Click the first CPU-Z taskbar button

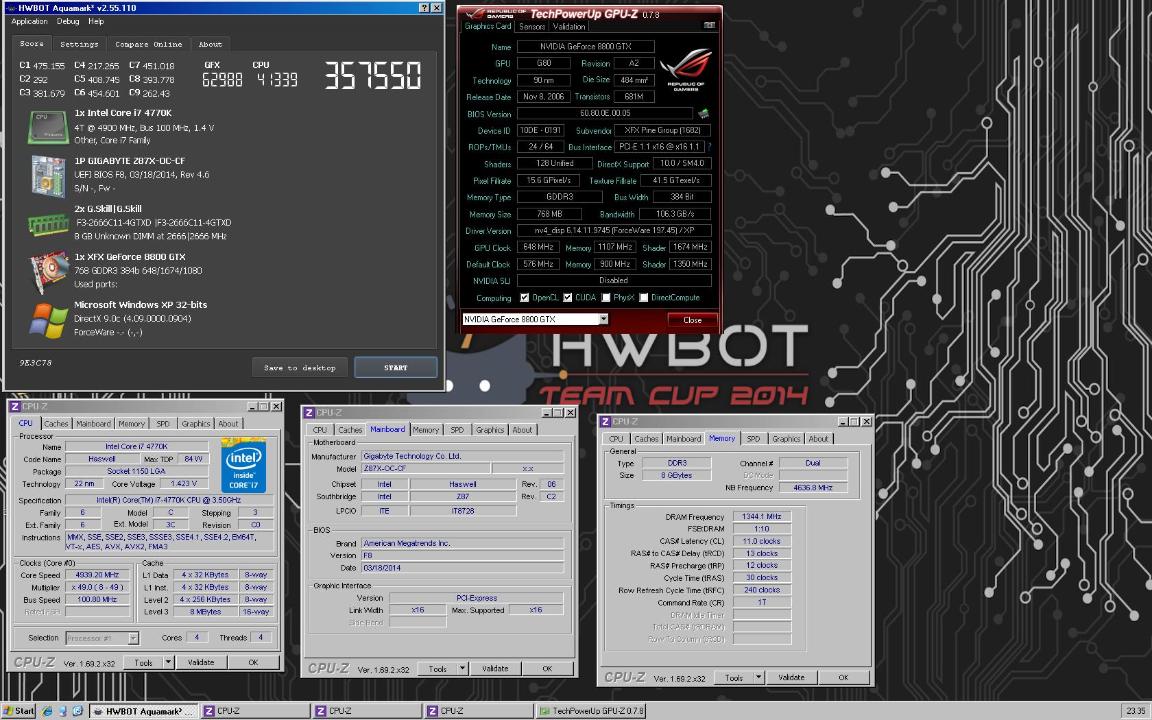point(254,710)
